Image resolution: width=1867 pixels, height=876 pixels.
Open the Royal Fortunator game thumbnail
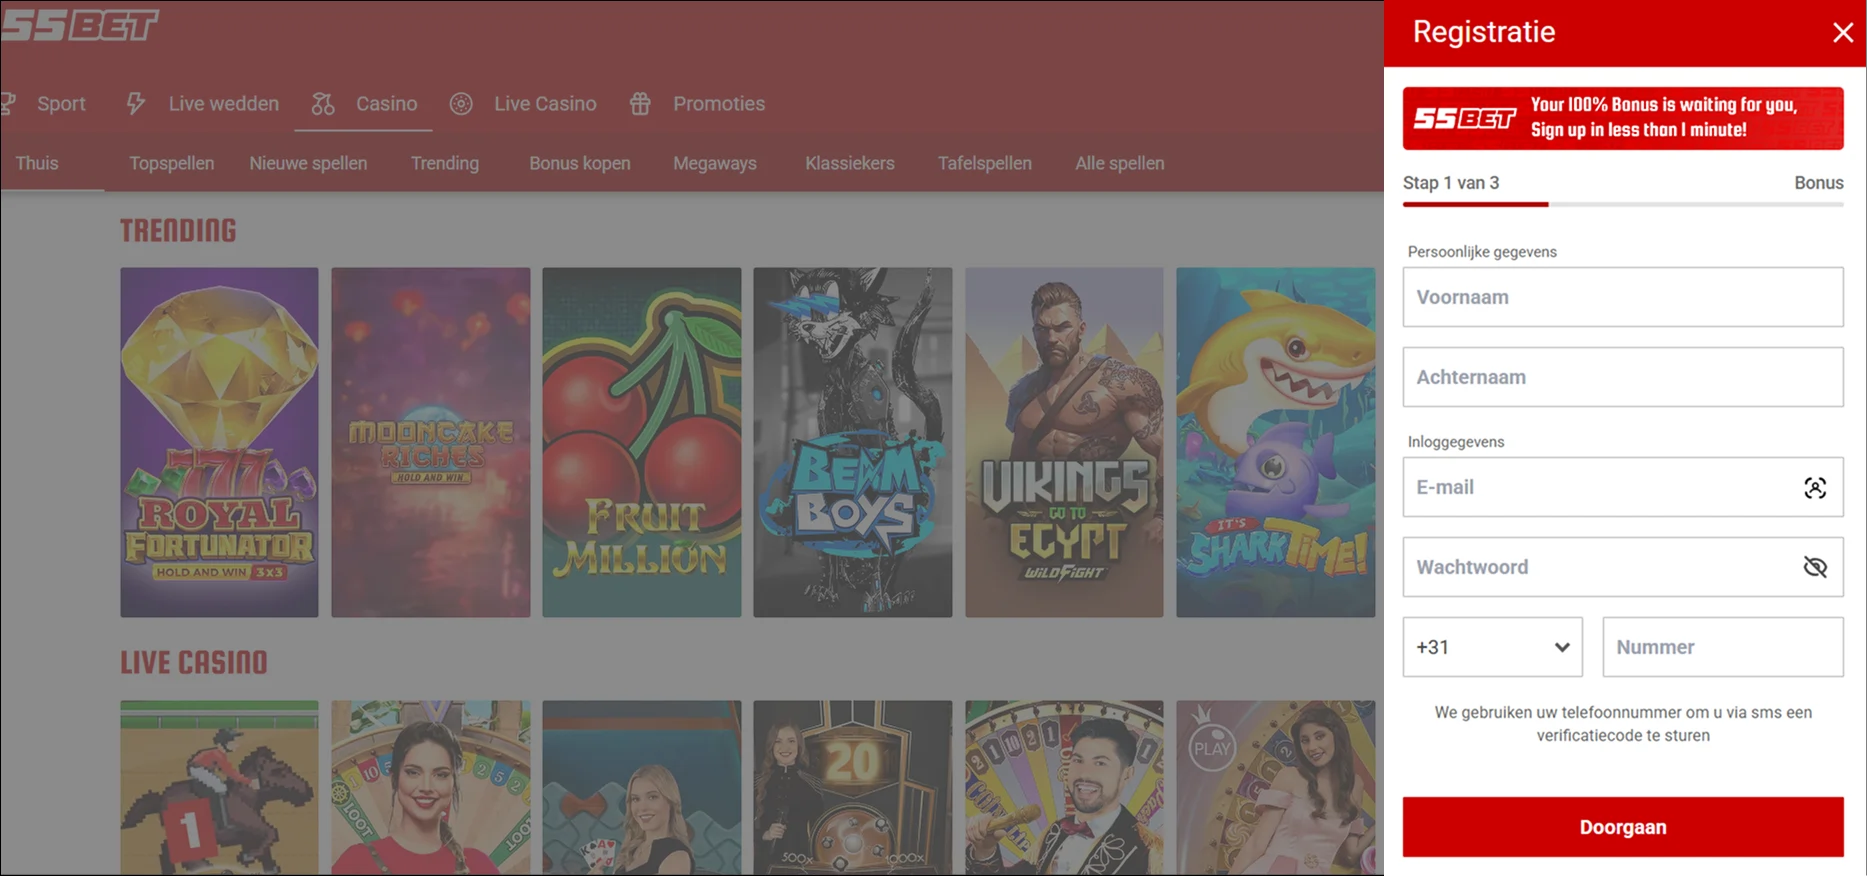coord(220,442)
